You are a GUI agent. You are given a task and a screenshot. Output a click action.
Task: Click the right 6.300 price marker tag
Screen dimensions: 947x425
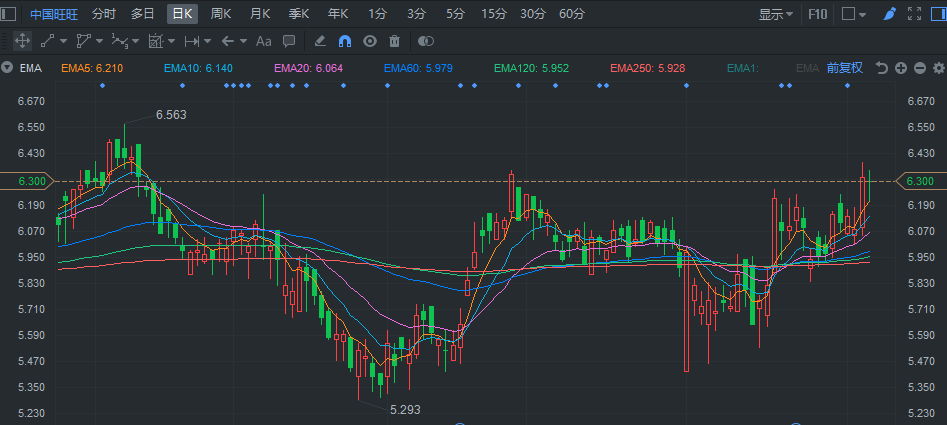[x=922, y=181]
